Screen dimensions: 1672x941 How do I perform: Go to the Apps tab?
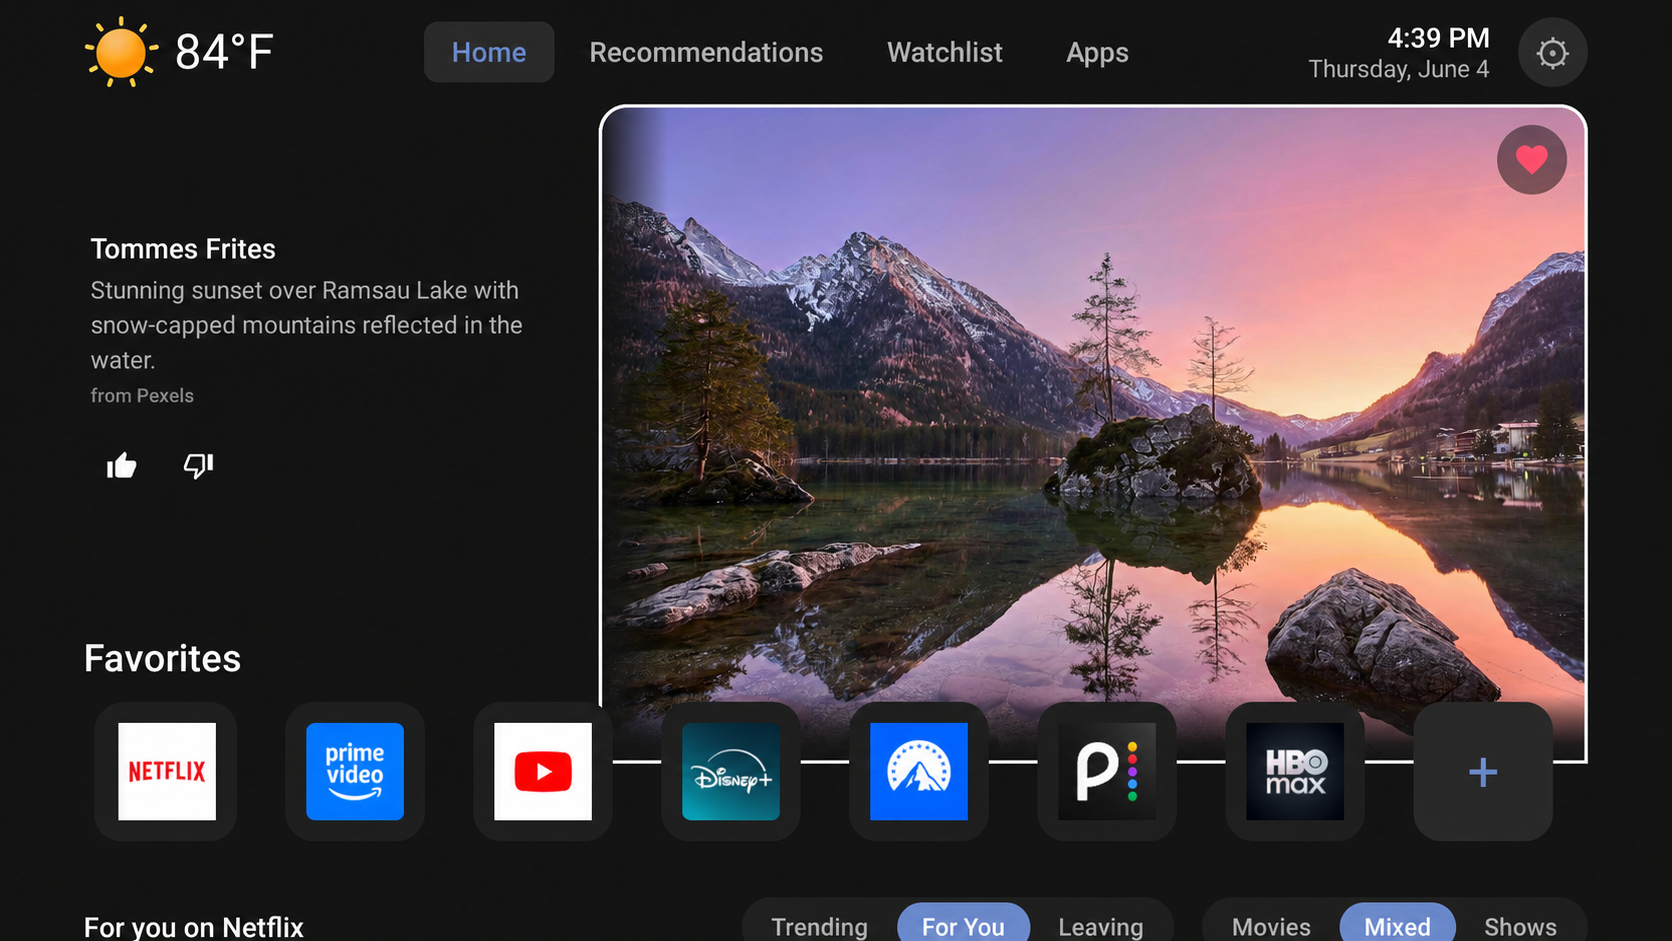pos(1097,52)
